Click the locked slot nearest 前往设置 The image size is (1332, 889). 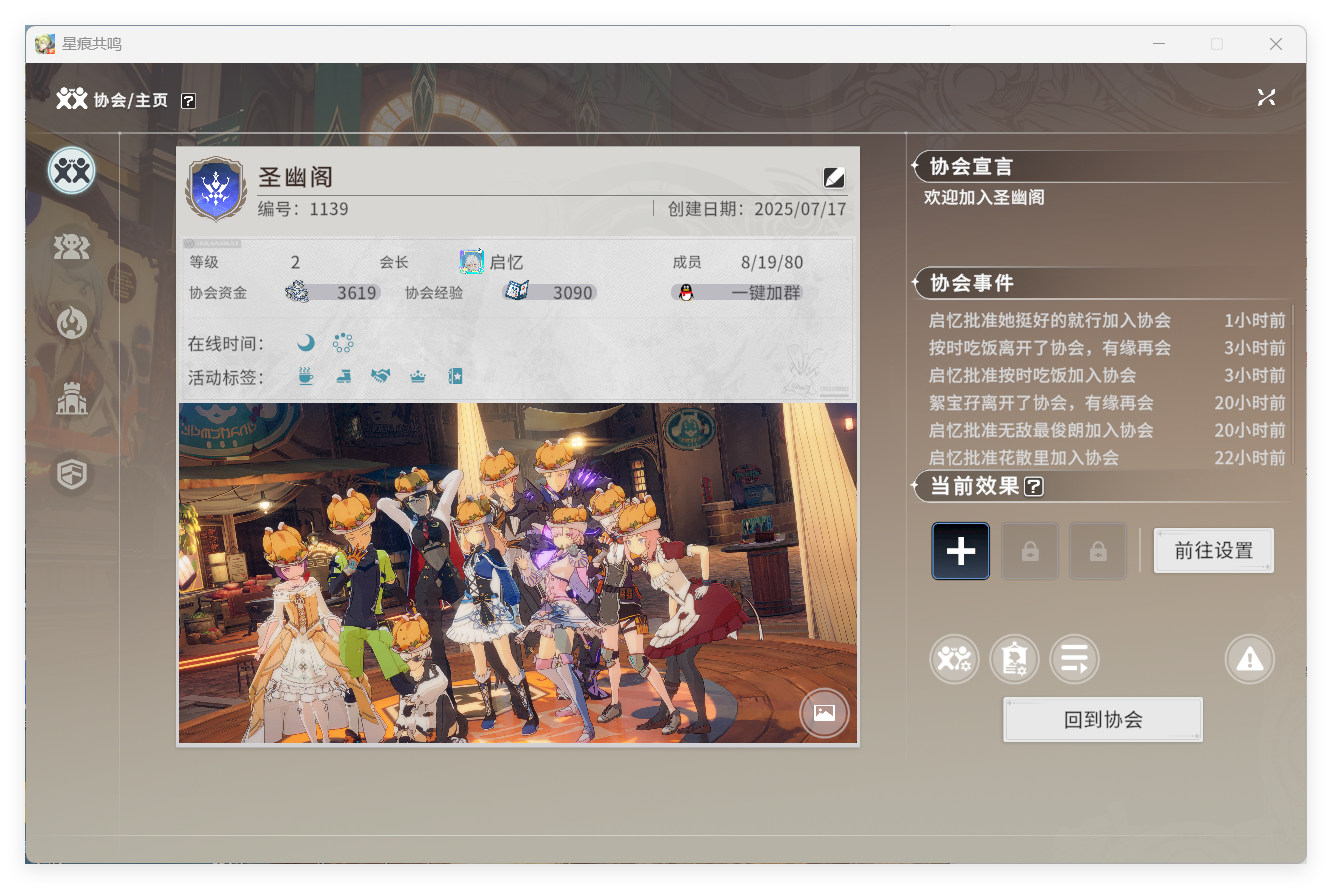point(1097,551)
